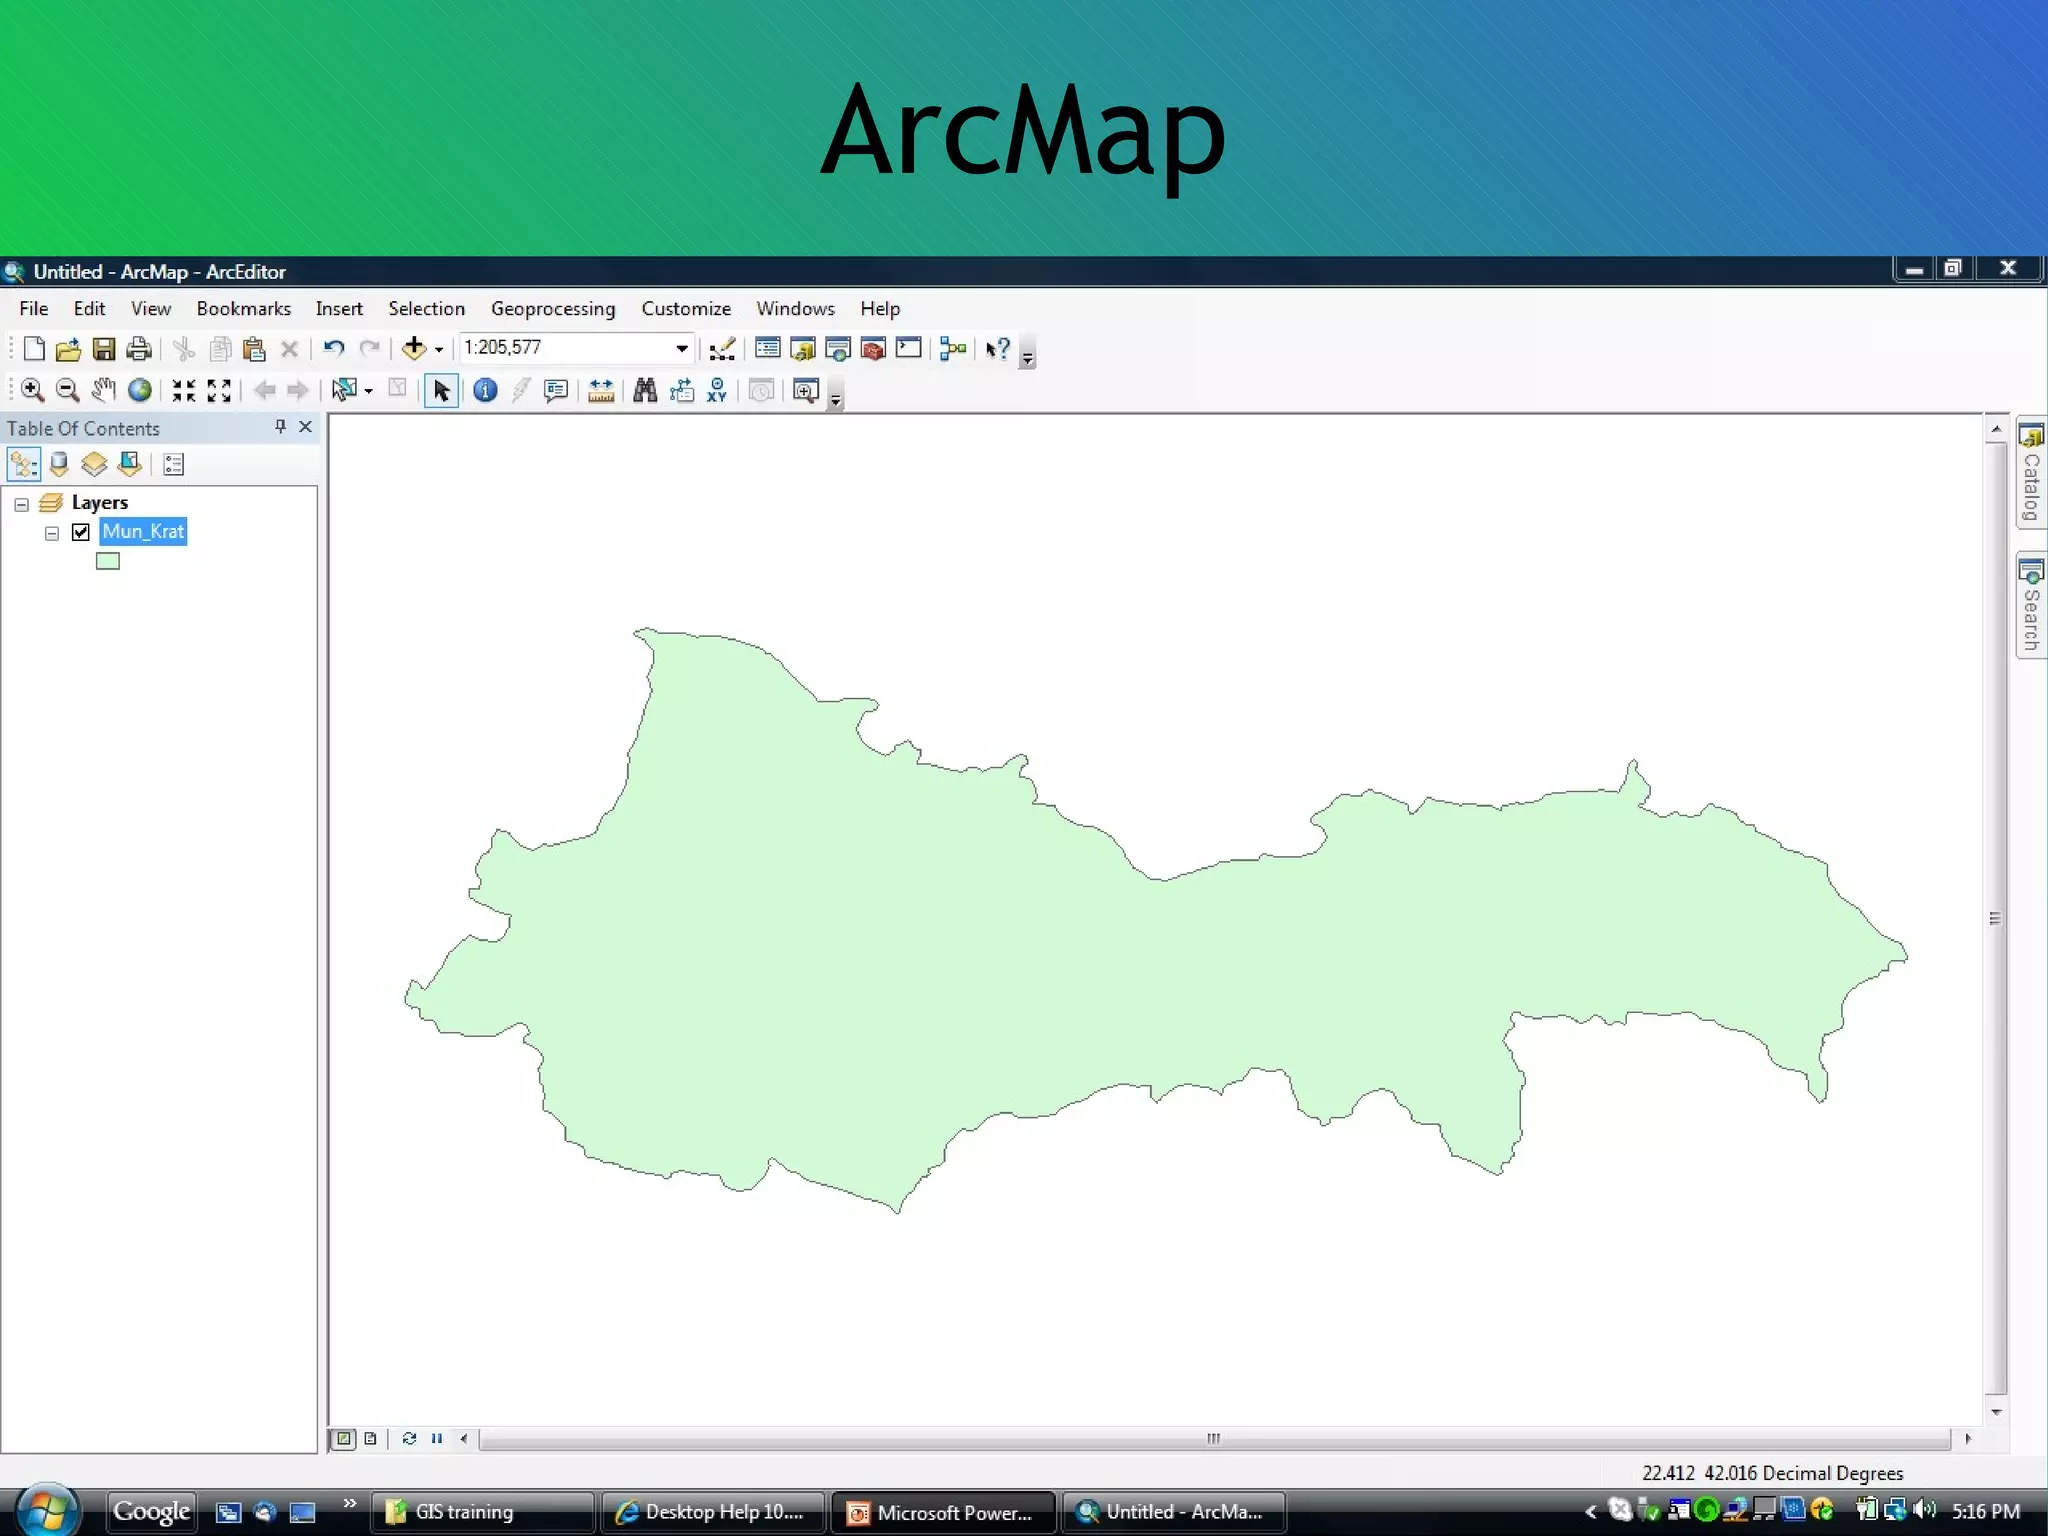Open the Geoprocessing menu
Image resolution: width=2048 pixels, height=1536 pixels.
pyautogui.click(x=553, y=309)
